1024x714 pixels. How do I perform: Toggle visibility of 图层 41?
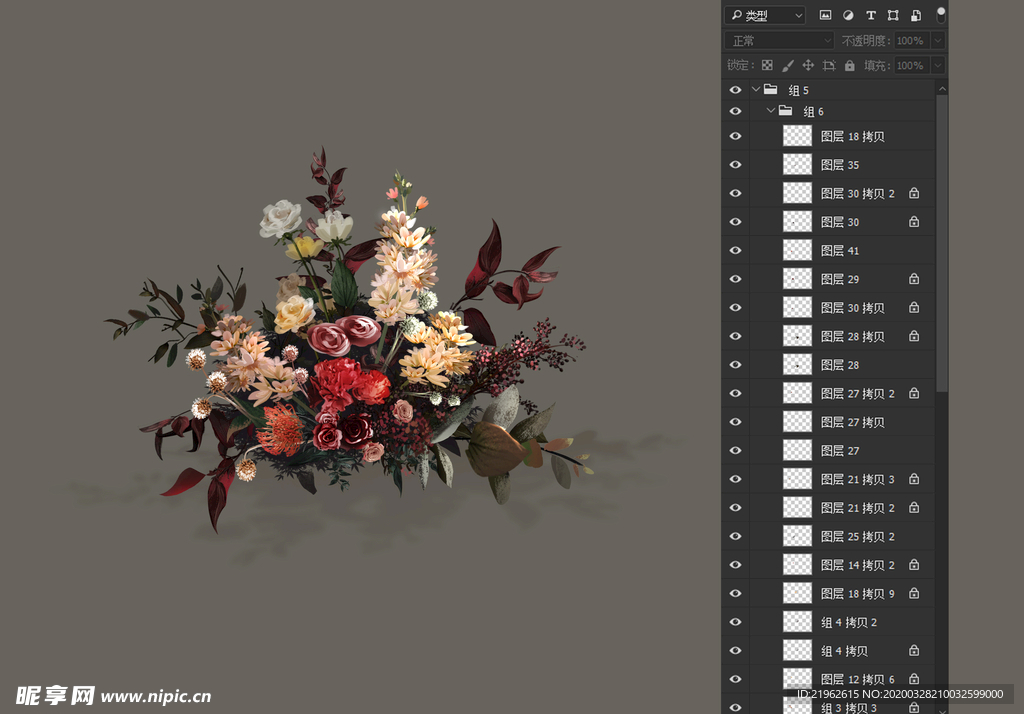[735, 250]
